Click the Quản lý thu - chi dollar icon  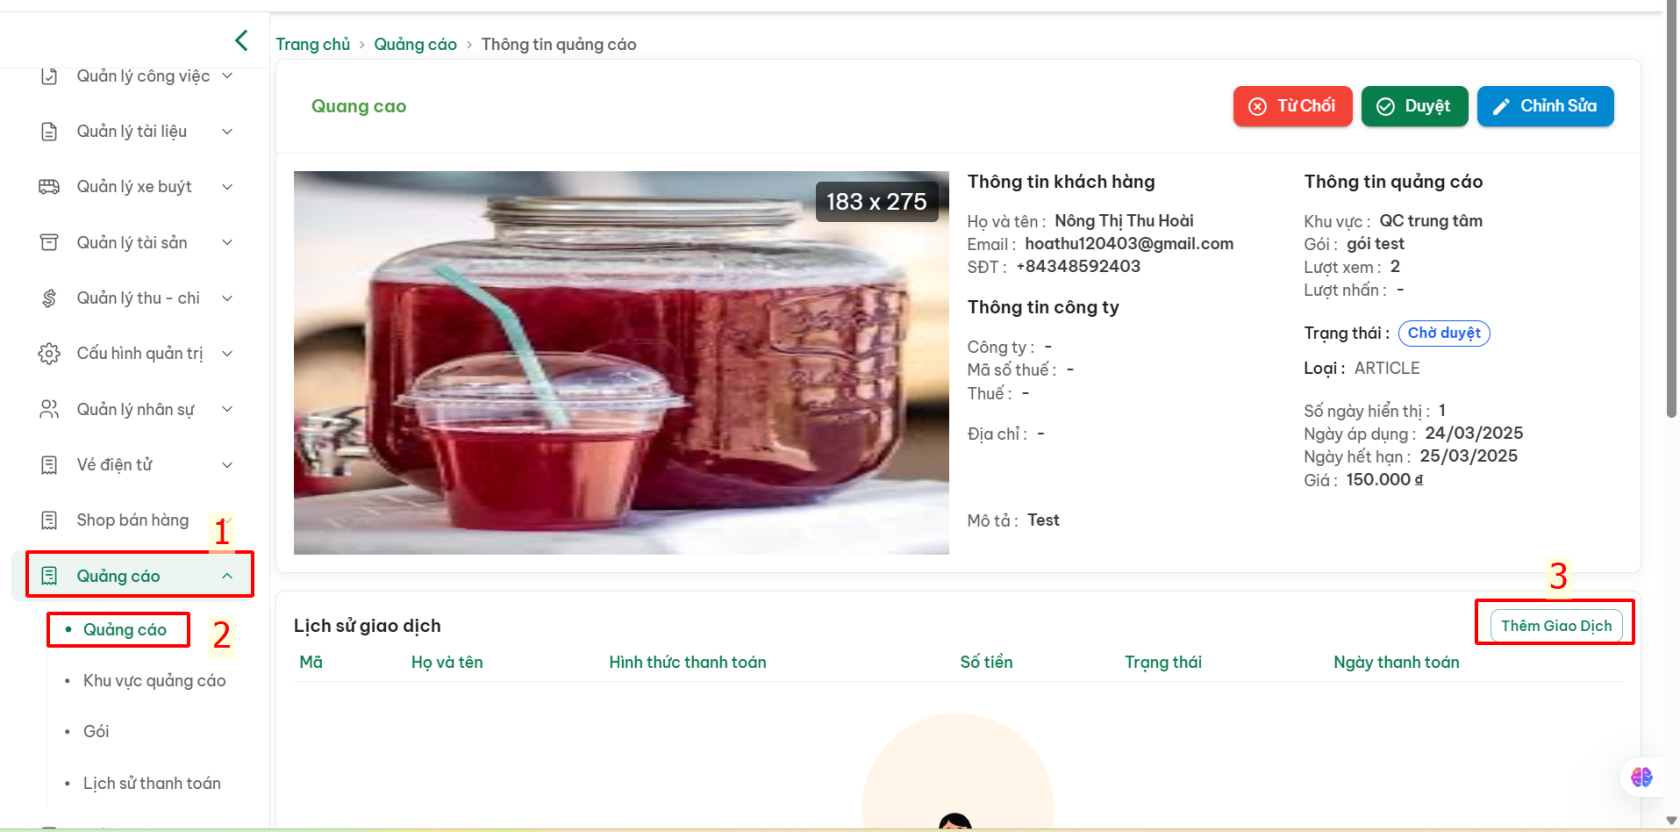click(49, 298)
